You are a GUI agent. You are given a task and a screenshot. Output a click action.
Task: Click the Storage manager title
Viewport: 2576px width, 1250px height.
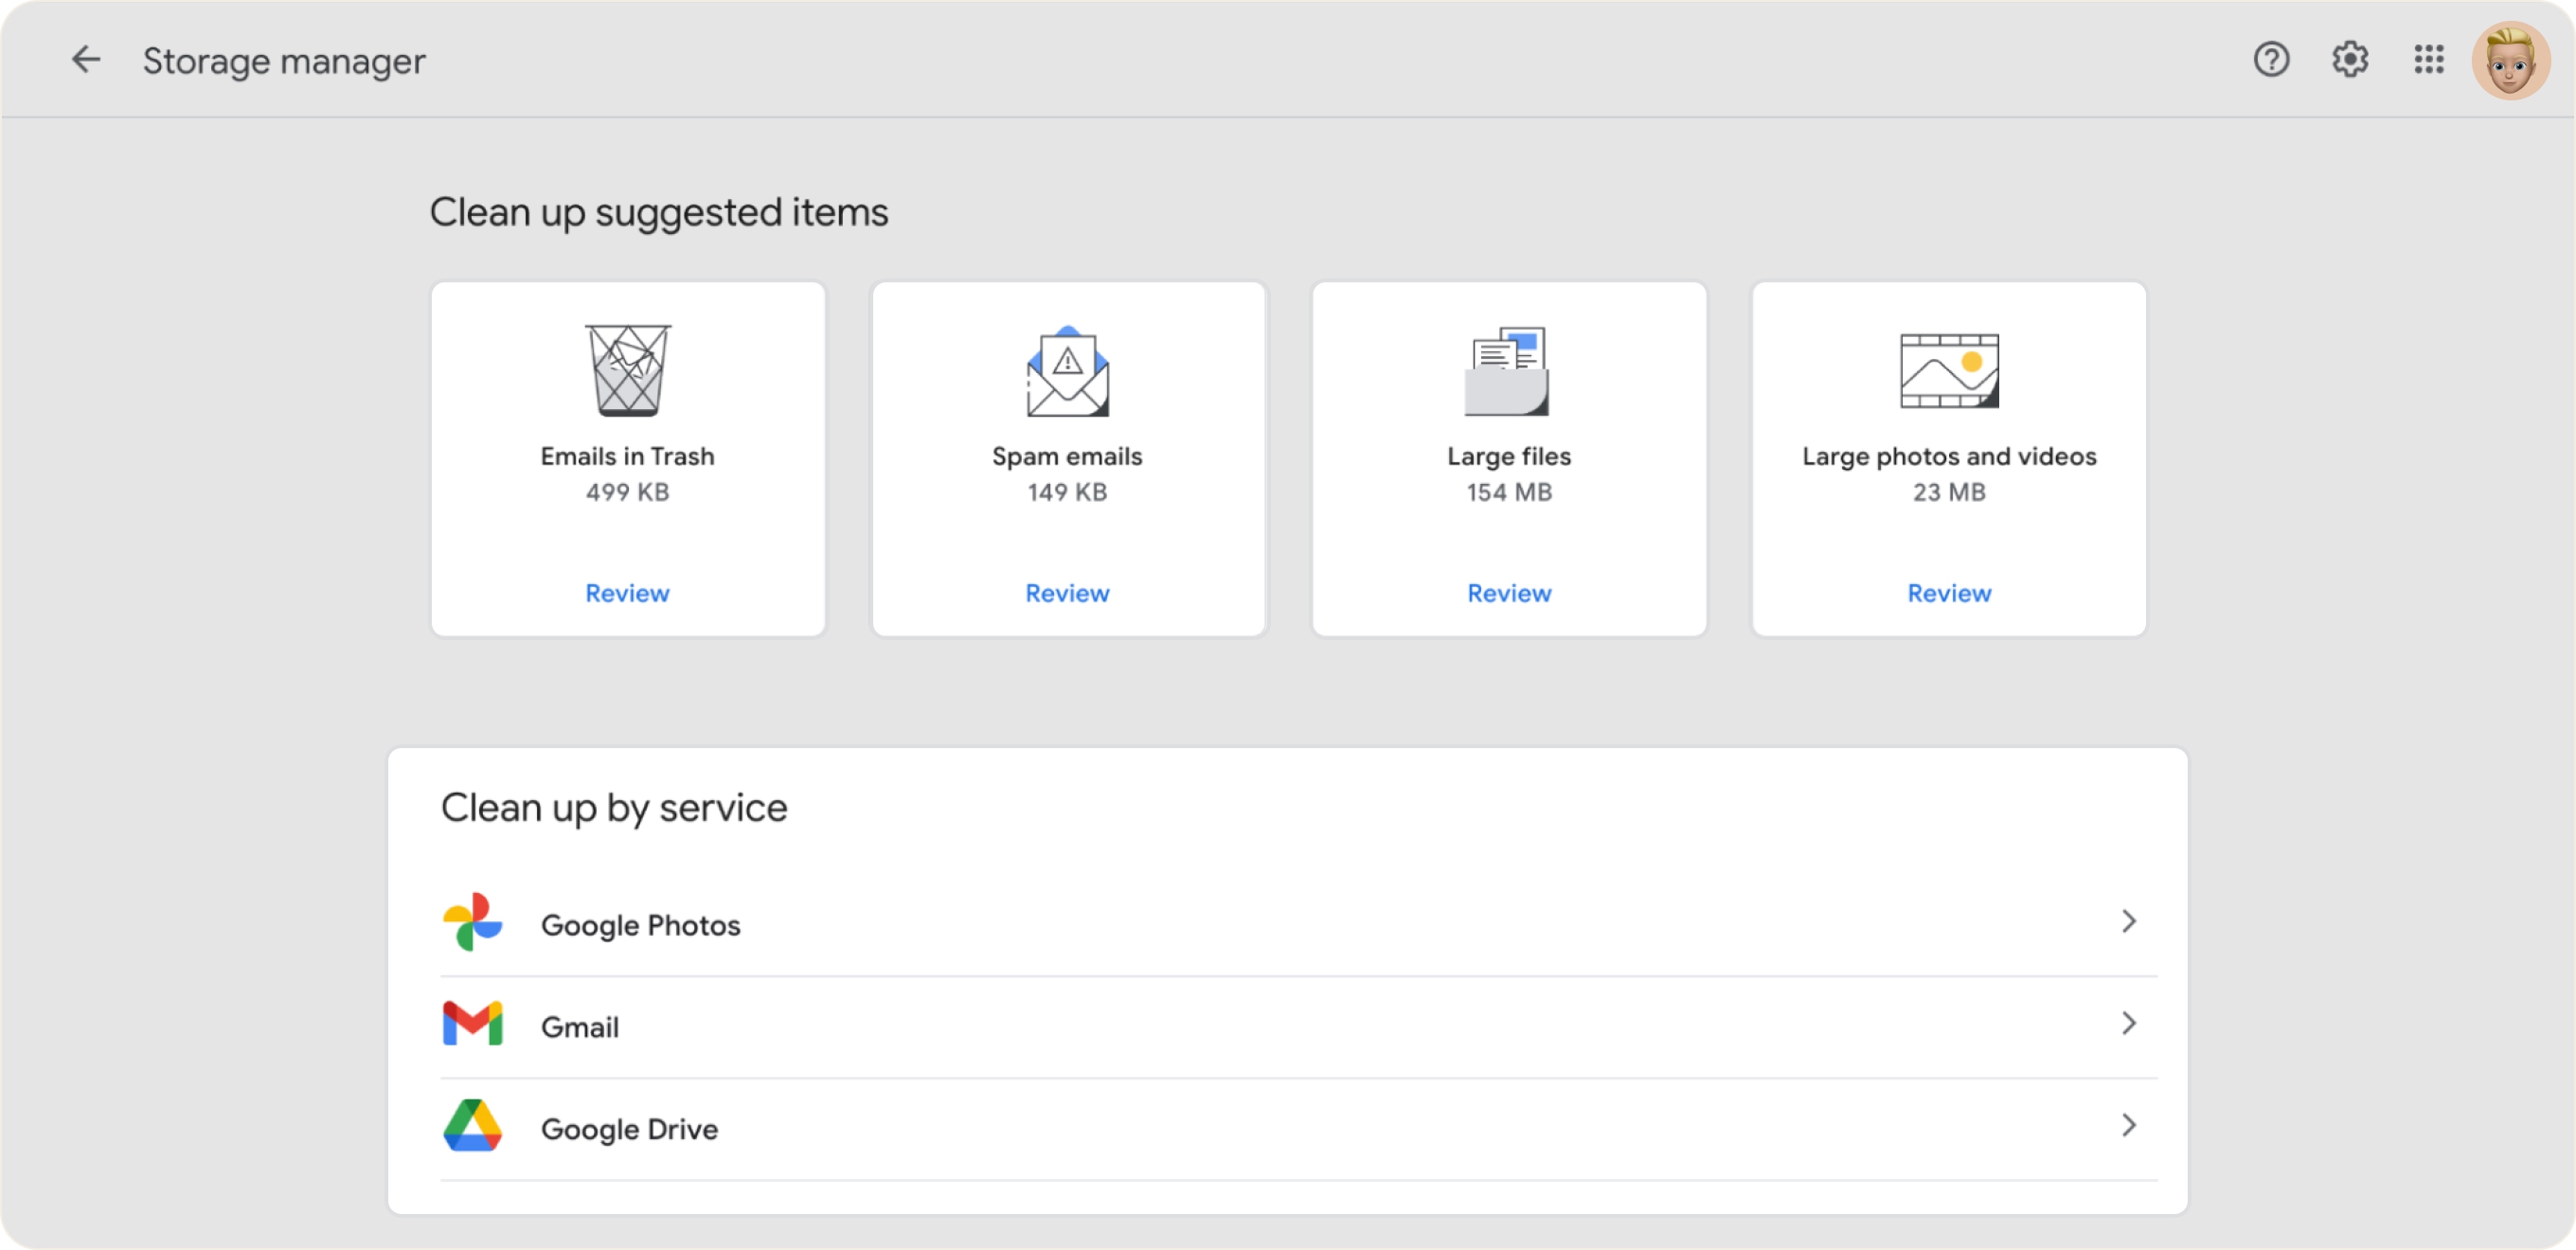(x=285, y=60)
